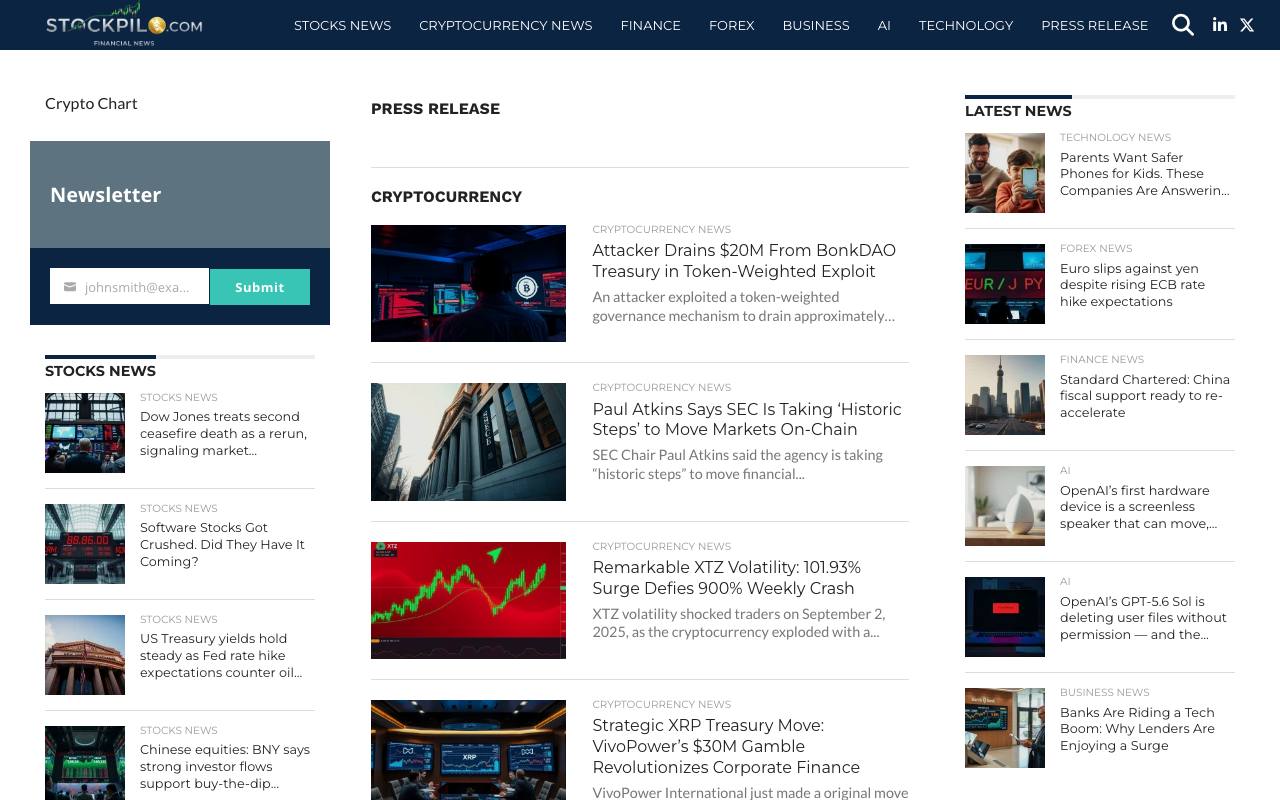
Task: Open the safer phones for kids thumbnail
Action: [x=1005, y=173]
